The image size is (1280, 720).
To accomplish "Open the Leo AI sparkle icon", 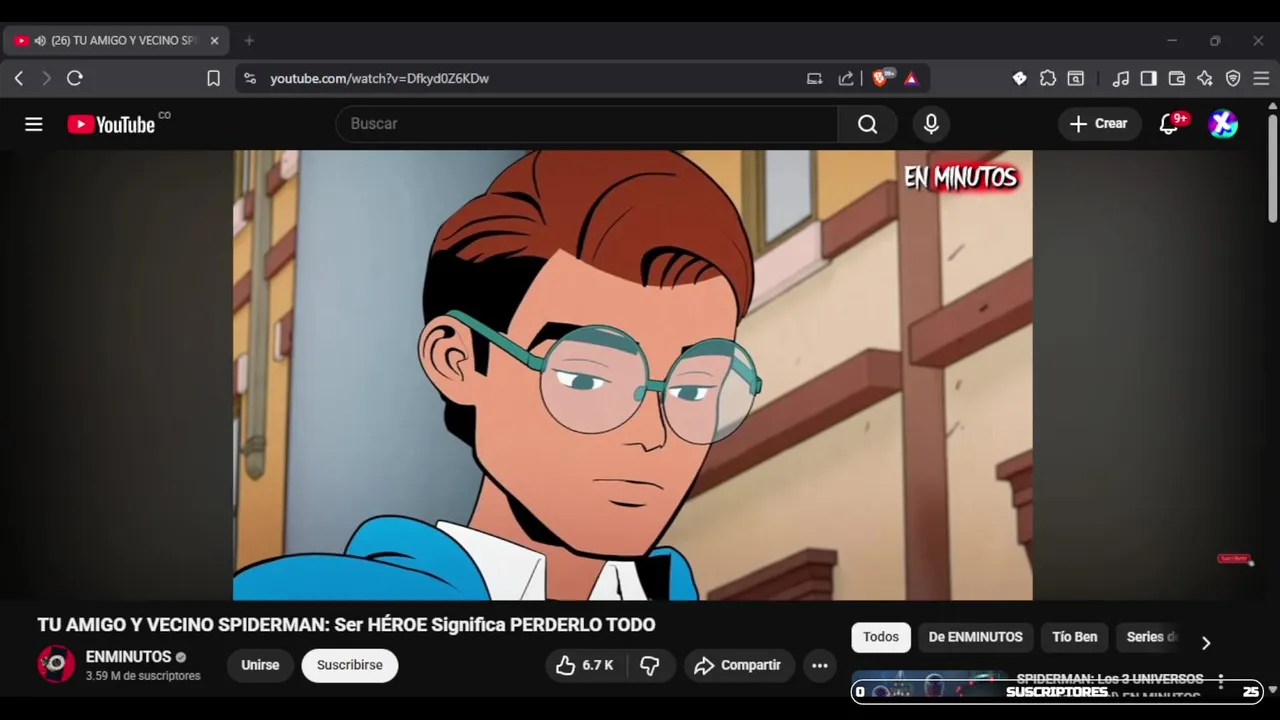I will pyautogui.click(x=1205, y=78).
